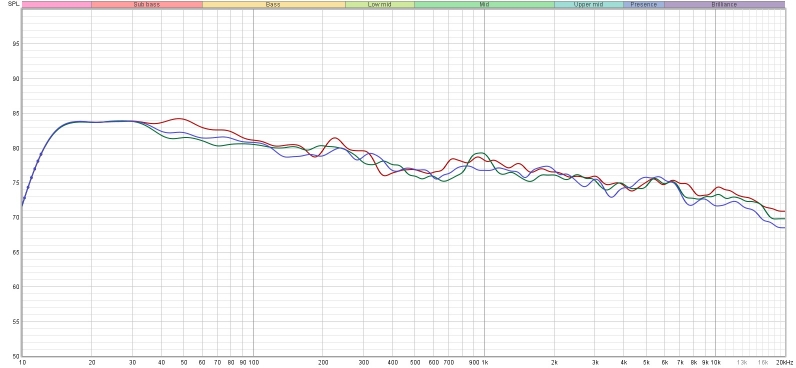Select the Upper mid band header
Image resolution: width=796 pixels, height=368 pixels.
pyautogui.click(x=588, y=5)
